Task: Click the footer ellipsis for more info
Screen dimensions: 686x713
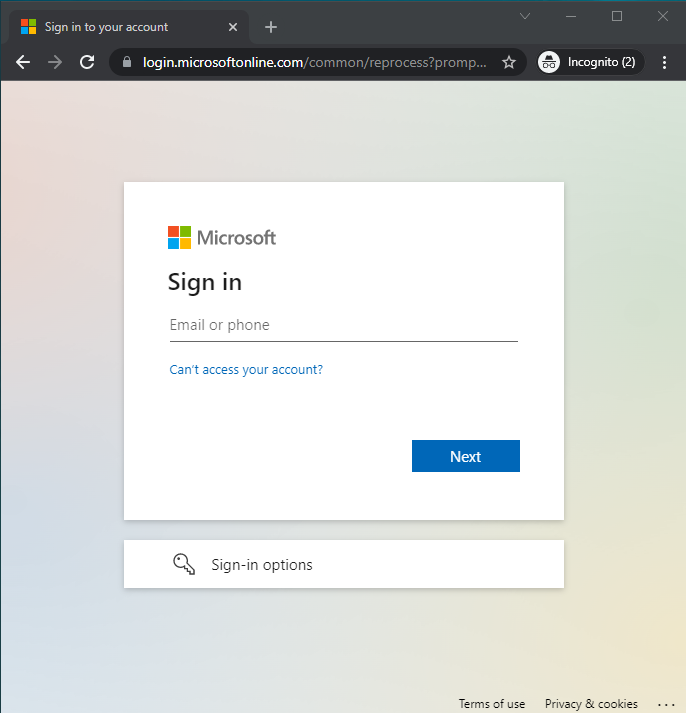Action: [666, 704]
